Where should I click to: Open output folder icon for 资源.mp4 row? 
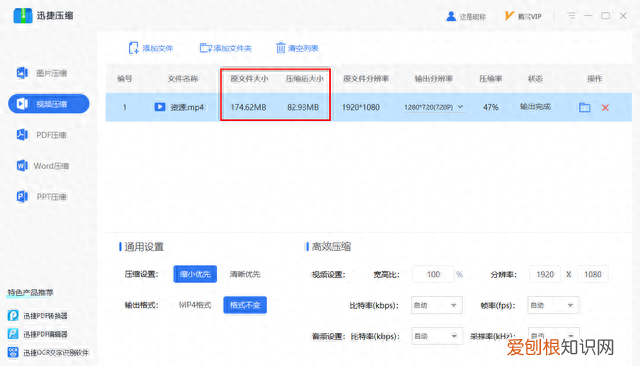(x=584, y=107)
